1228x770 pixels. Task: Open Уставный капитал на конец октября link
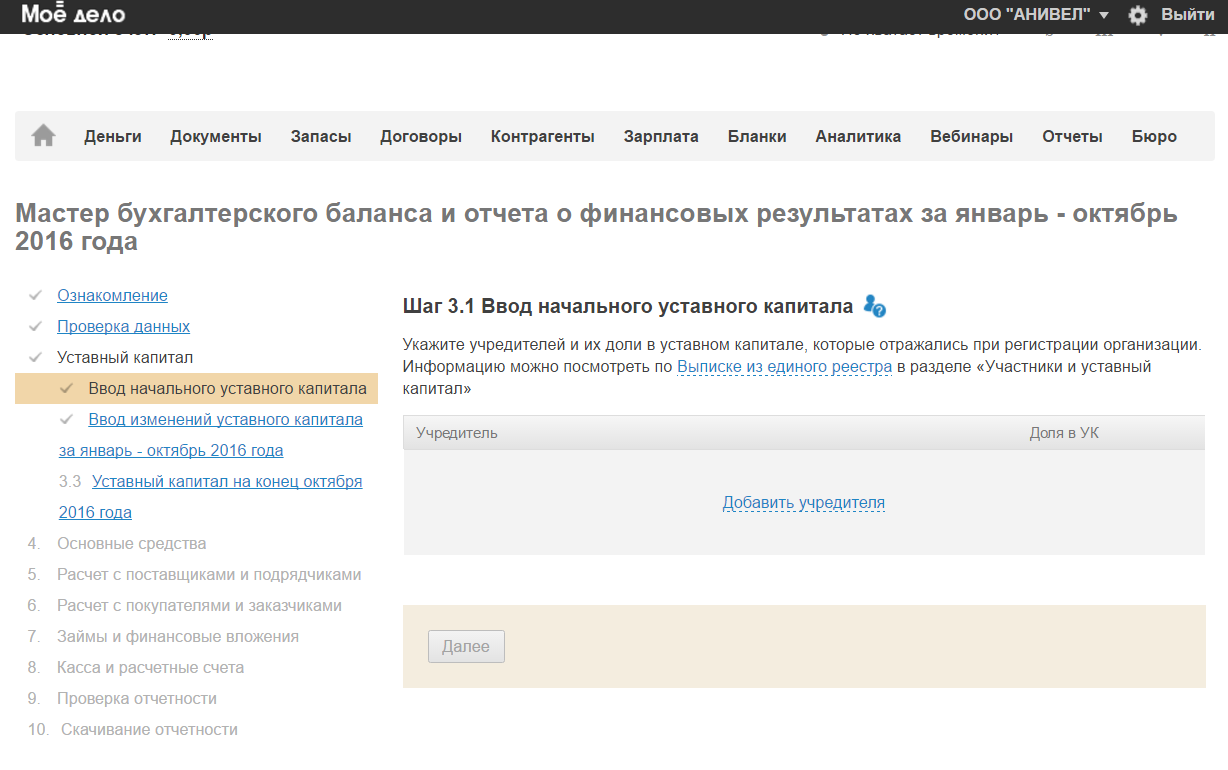click(211, 497)
